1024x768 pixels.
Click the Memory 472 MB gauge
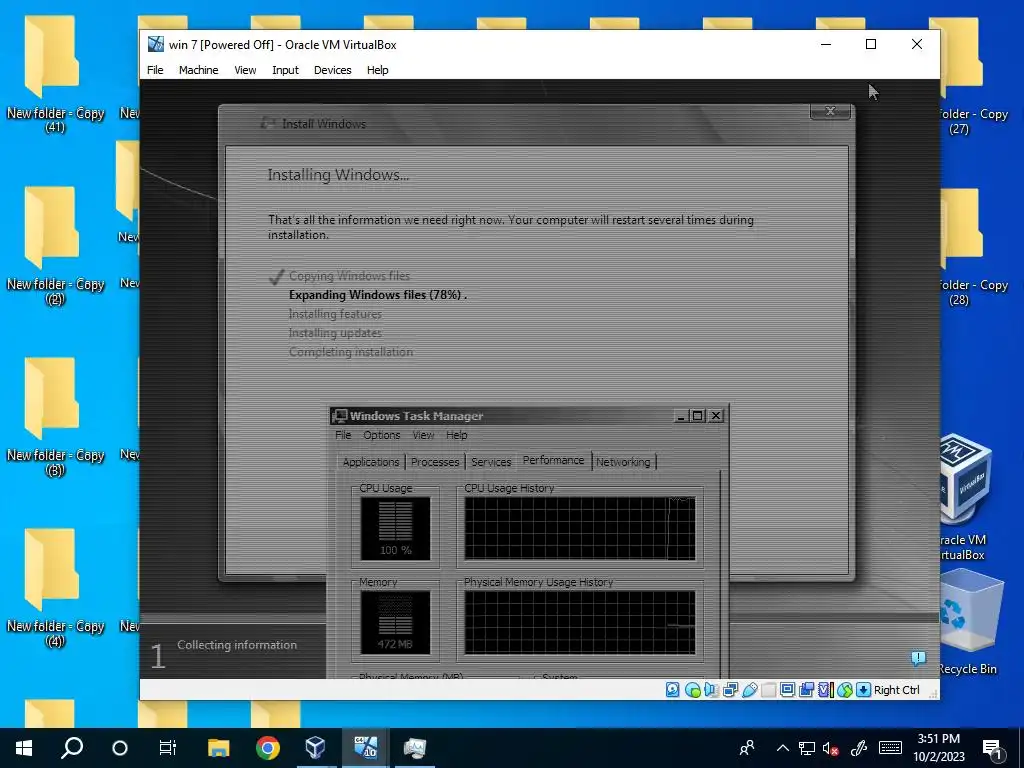click(395, 622)
